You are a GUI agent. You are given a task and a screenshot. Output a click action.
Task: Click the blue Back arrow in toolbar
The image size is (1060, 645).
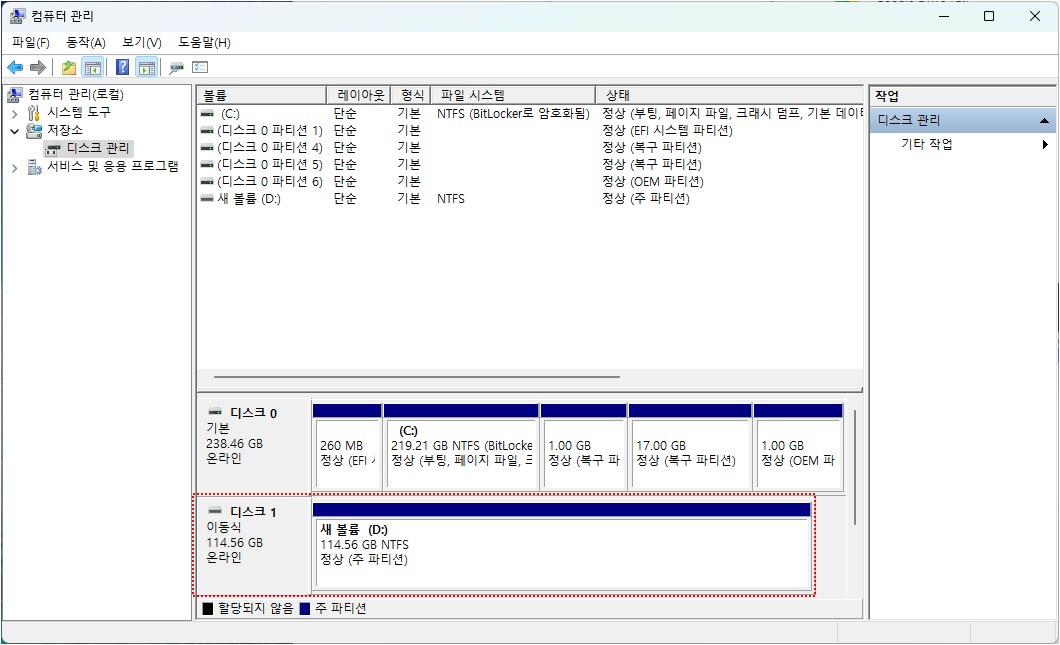(15, 68)
